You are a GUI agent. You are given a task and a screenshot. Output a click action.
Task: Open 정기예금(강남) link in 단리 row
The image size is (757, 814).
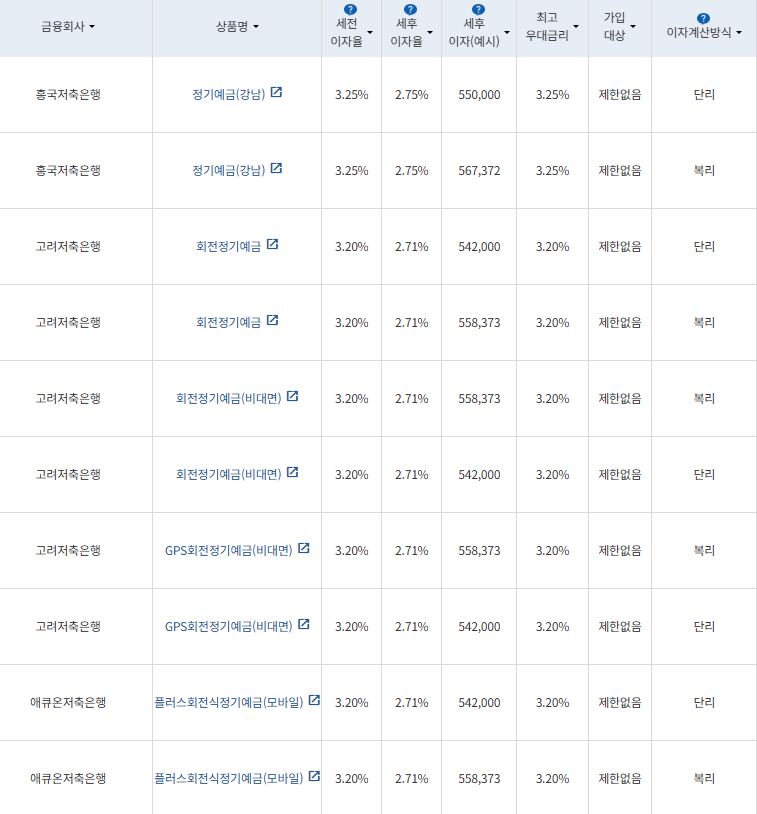[228, 94]
